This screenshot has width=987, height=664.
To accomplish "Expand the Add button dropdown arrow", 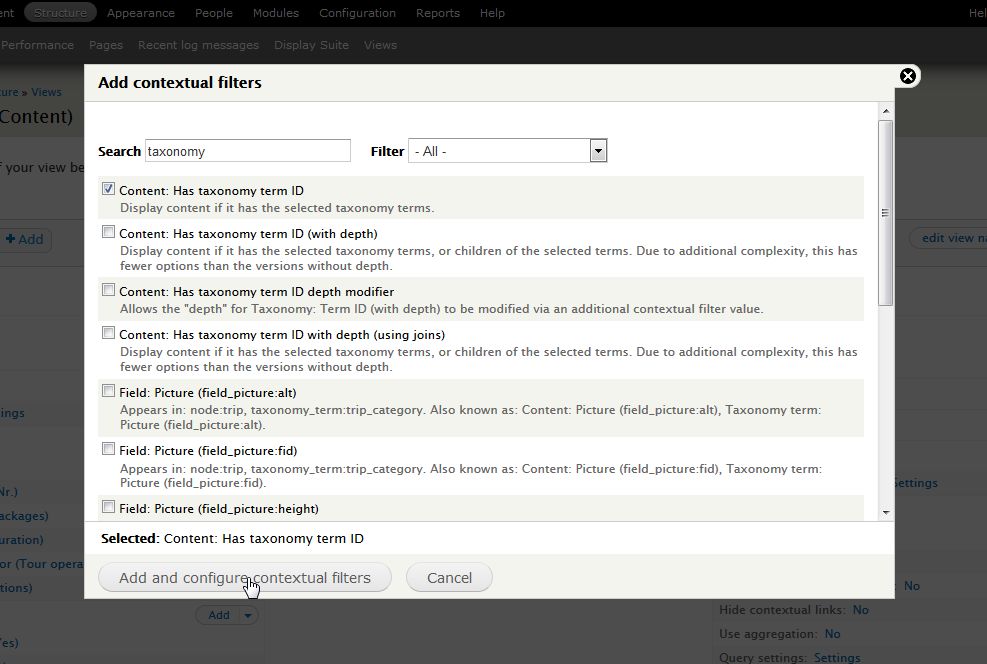I will tap(248, 615).
